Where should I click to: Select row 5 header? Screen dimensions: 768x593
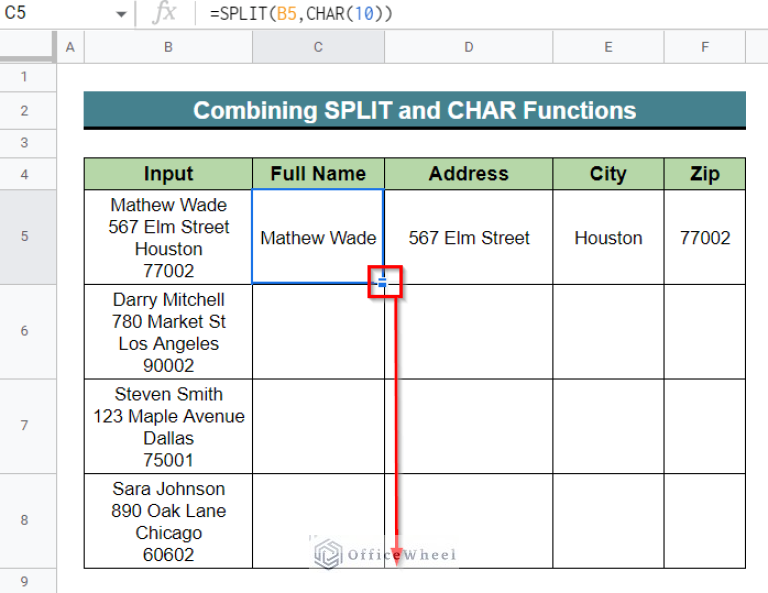click(27, 237)
